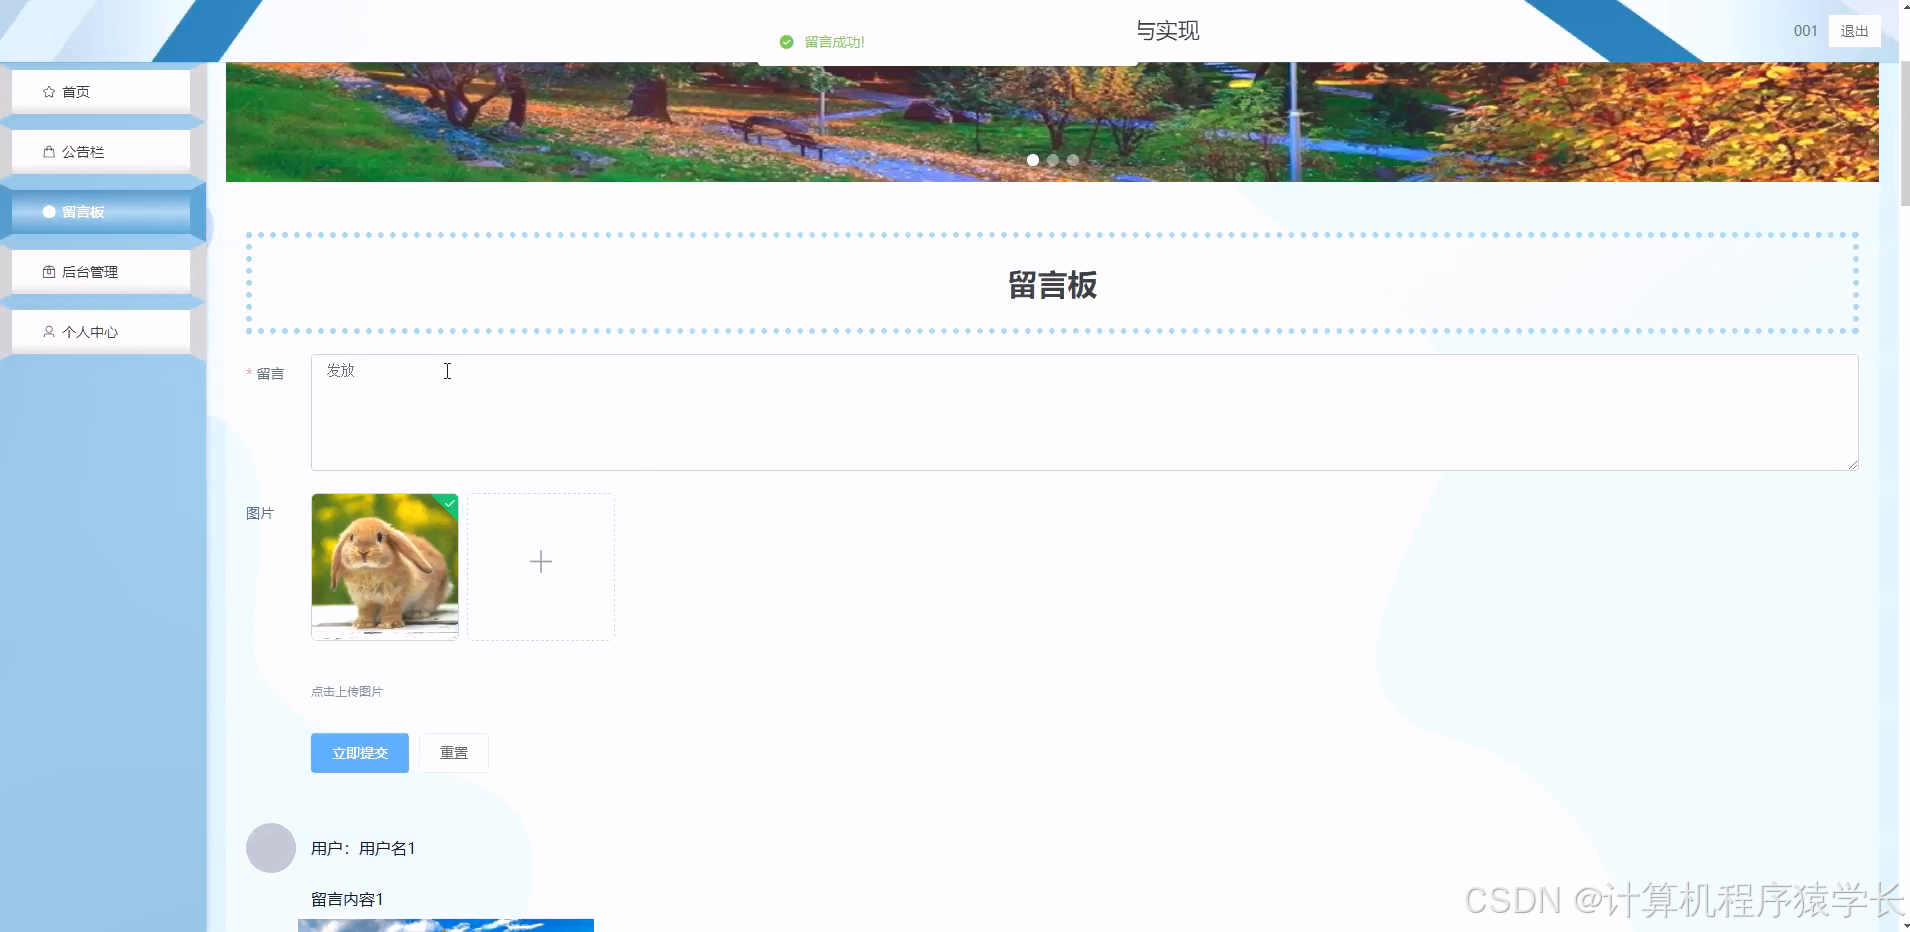The width and height of the screenshot is (1910, 932).
Task: Click the filled circle icon on 留言板
Action: 47,211
